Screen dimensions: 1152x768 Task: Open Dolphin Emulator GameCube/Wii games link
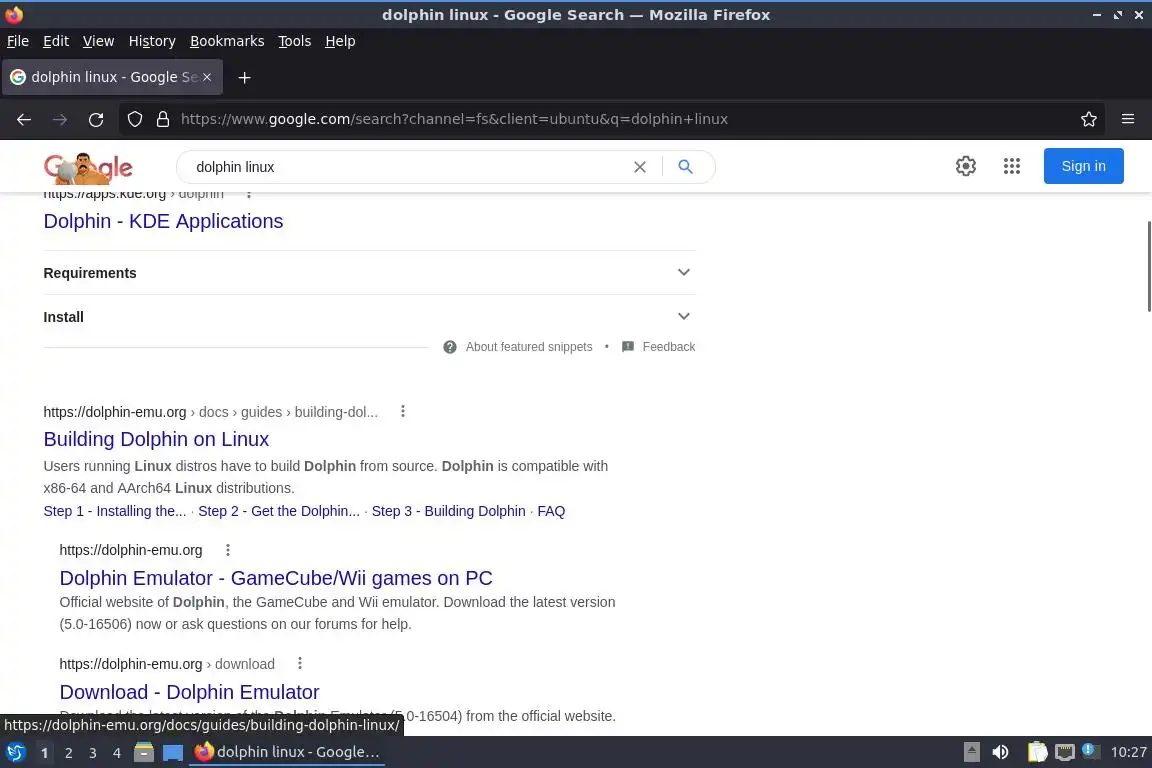(x=276, y=578)
